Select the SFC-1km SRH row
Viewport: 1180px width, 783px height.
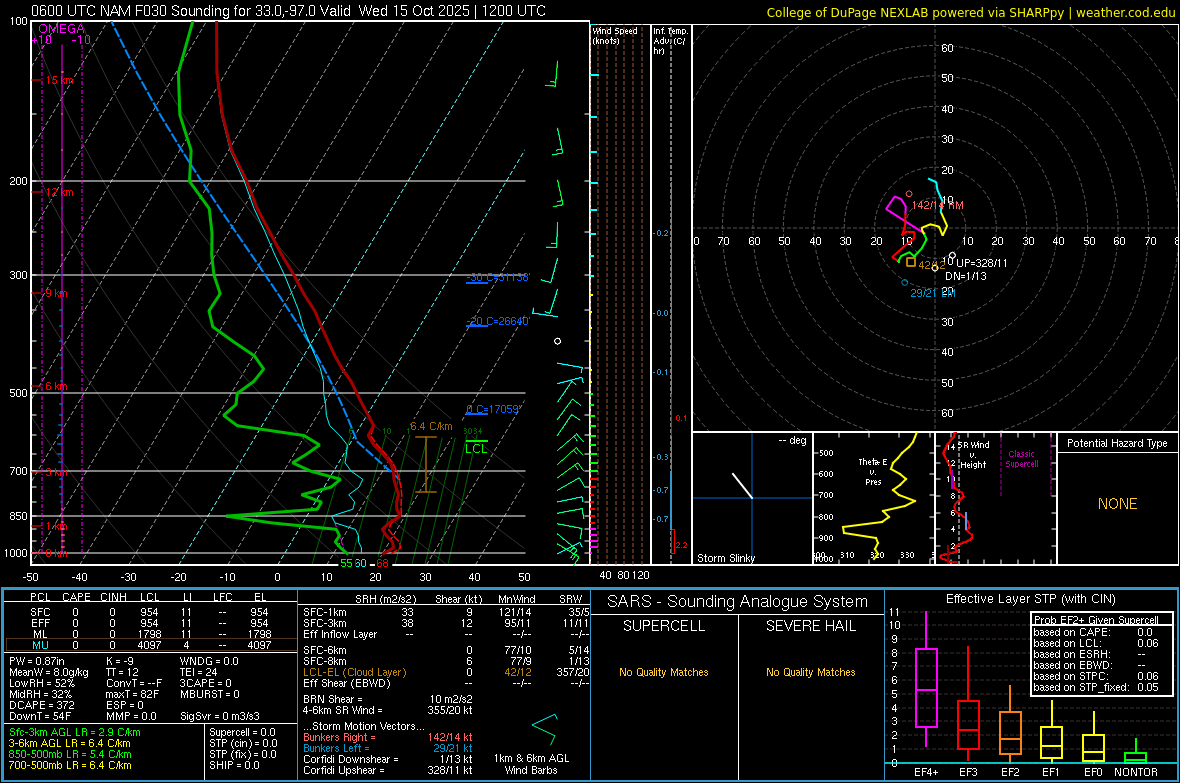446,612
